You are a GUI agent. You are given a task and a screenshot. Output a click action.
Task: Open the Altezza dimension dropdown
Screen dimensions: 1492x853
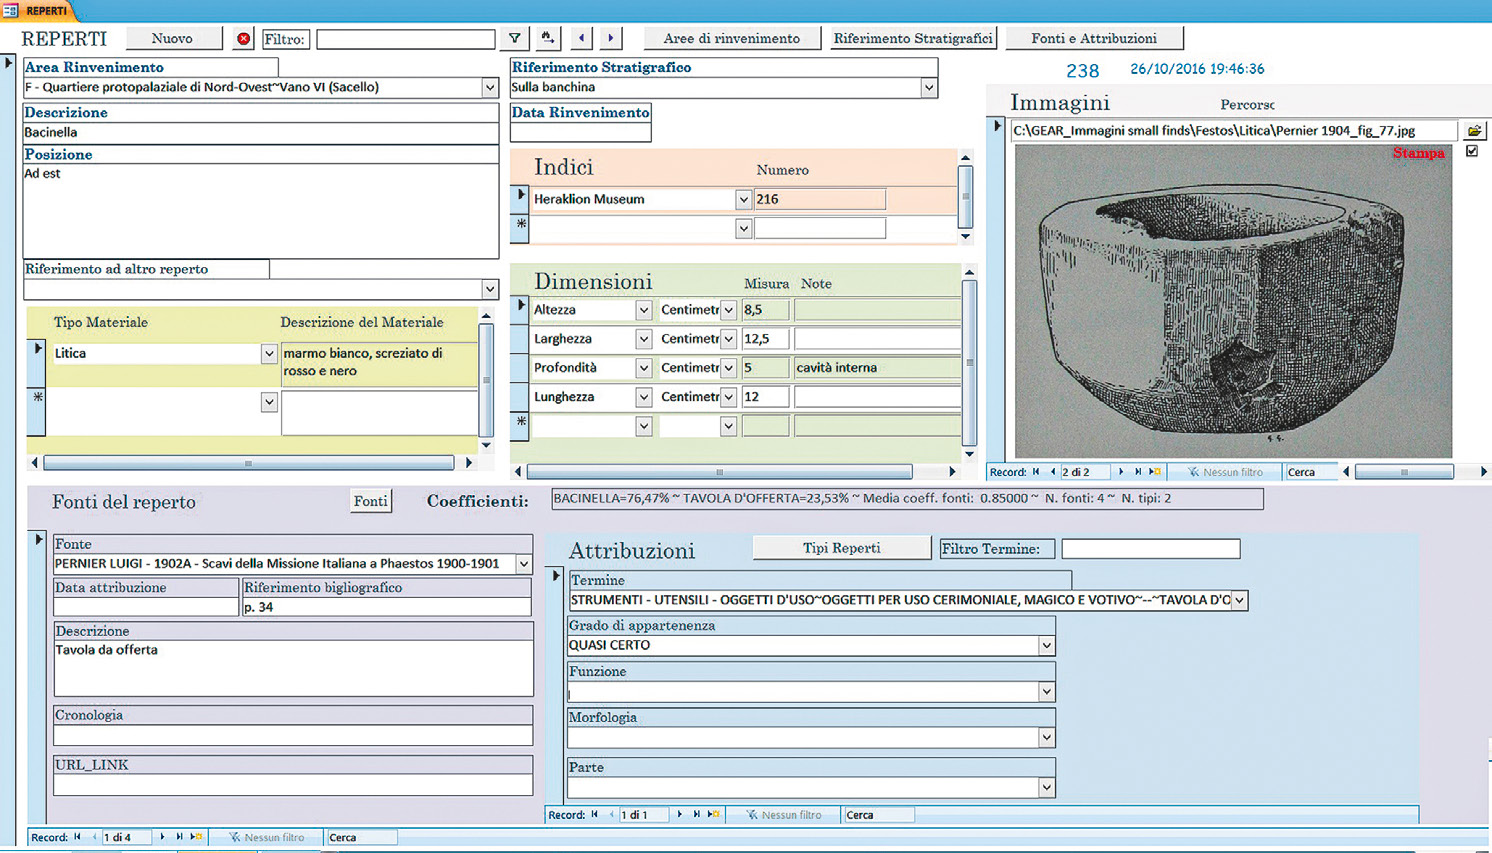(644, 311)
